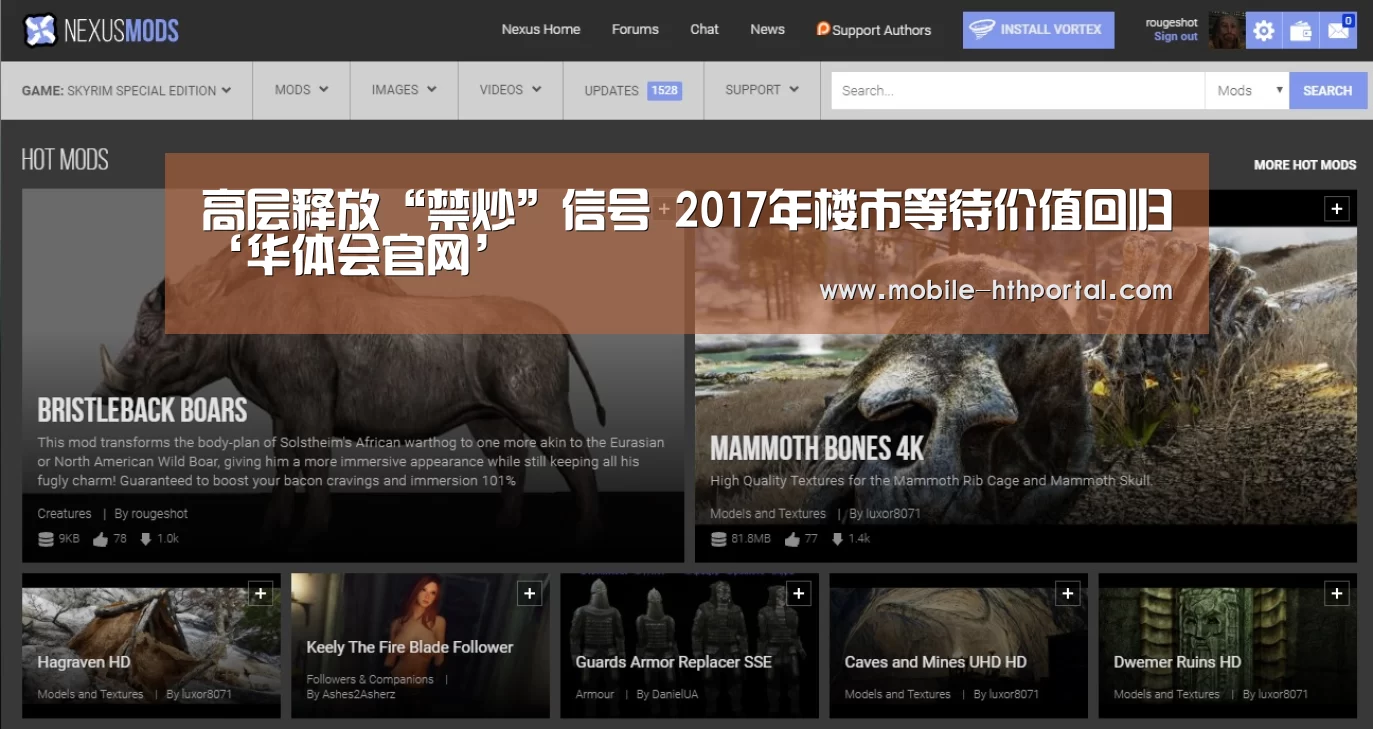Viewport: 1373px width, 729px height.
Task: Expand the Mods navigation dropdown
Action: pos(302,90)
